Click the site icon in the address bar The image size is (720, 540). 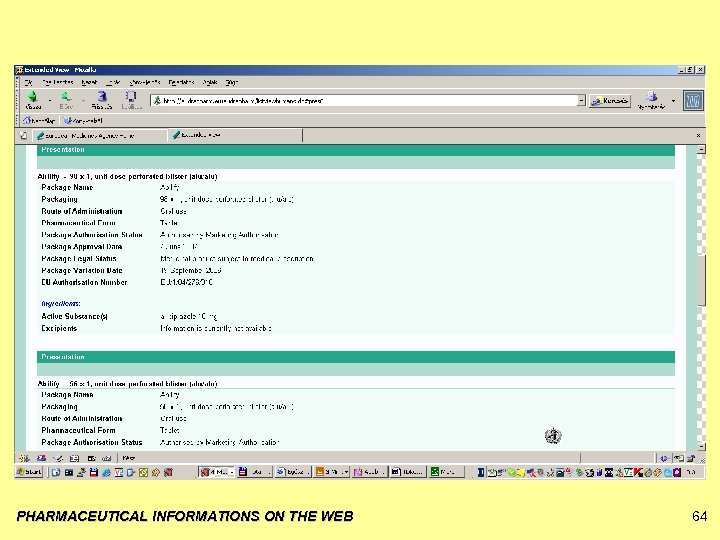(x=157, y=101)
